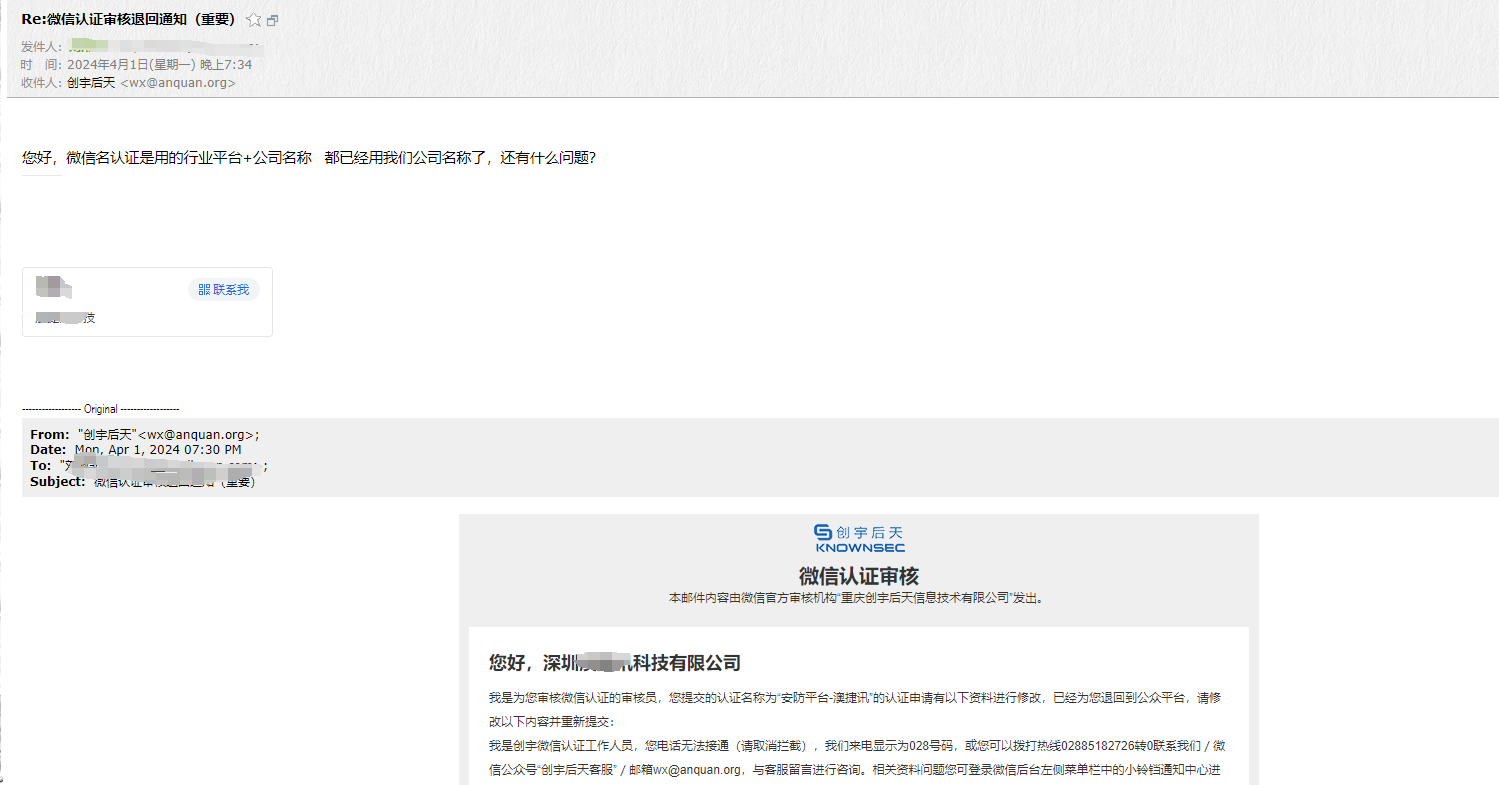Click the Knownsec 创宇后天 logo
The height and width of the screenshot is (785, 1499).
click(859, 538)
